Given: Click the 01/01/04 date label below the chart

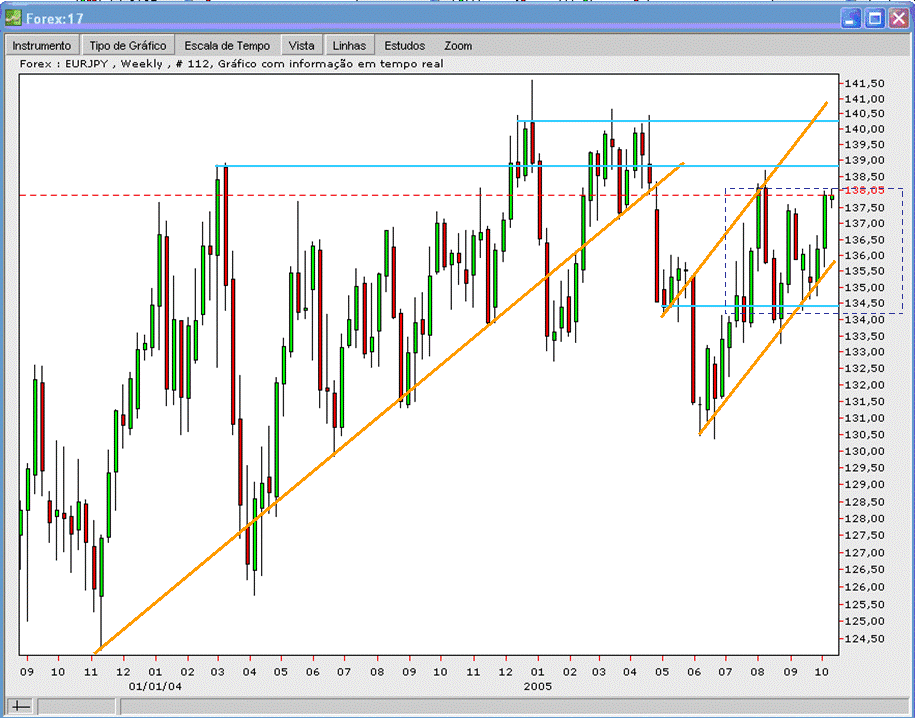Looking at the screenshot, I should (x=155, y=687).
